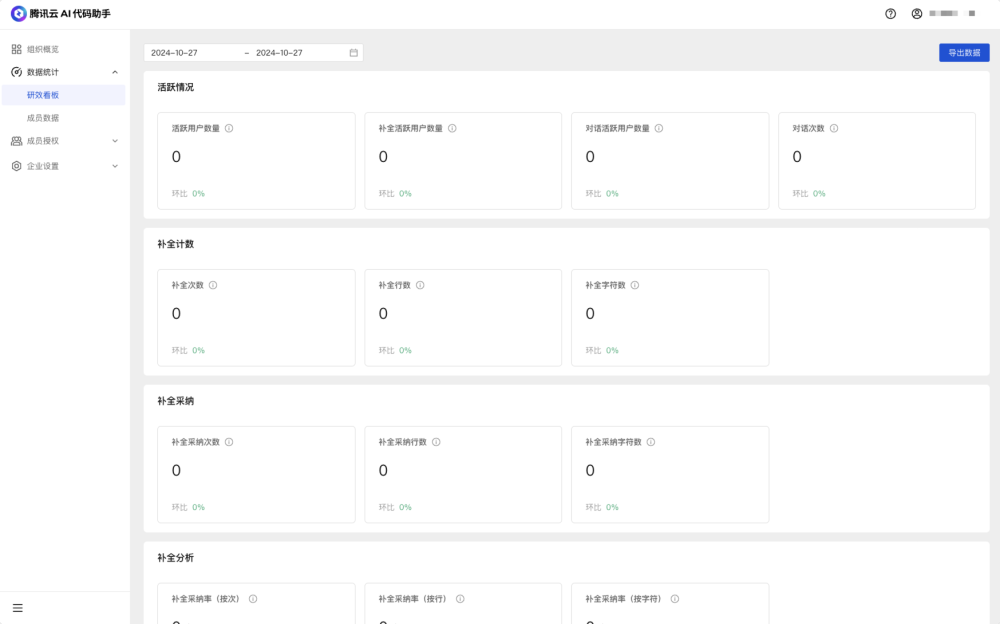
Task: Expand the 企业设置 menu section
Action: (114, 166)
